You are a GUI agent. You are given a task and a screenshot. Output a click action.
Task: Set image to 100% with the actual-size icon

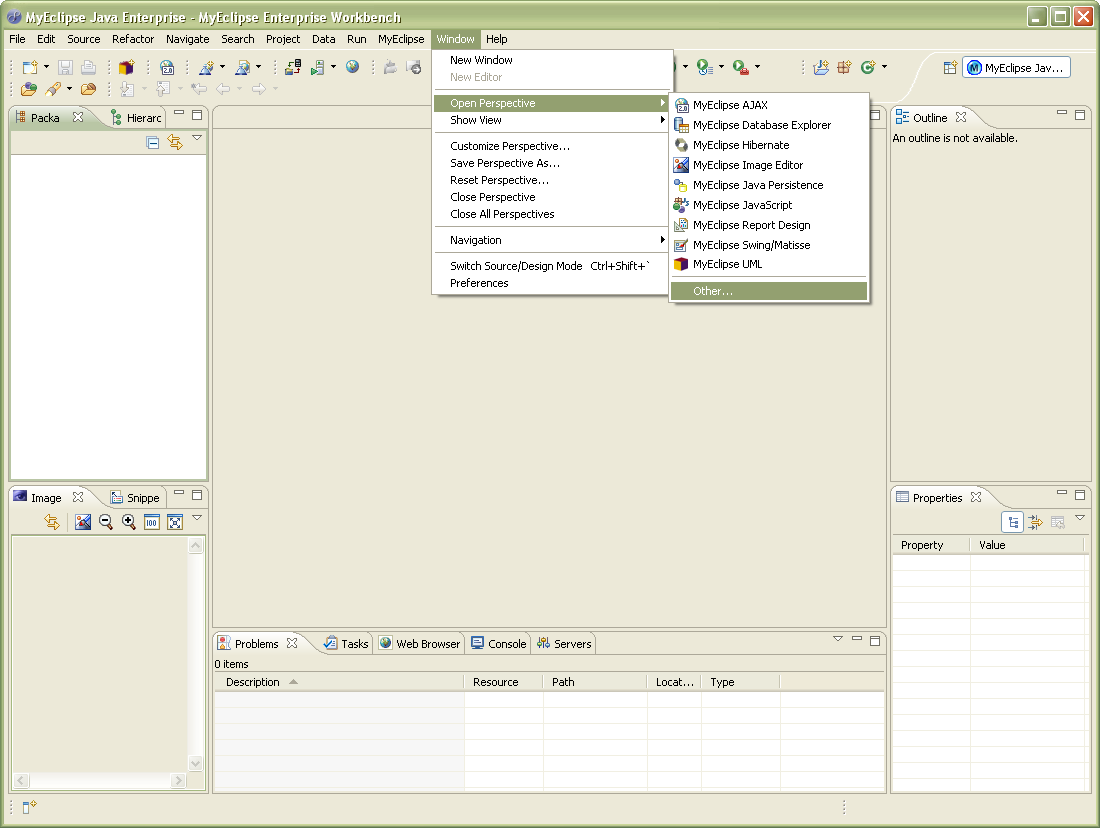click(x=151, y=521)
